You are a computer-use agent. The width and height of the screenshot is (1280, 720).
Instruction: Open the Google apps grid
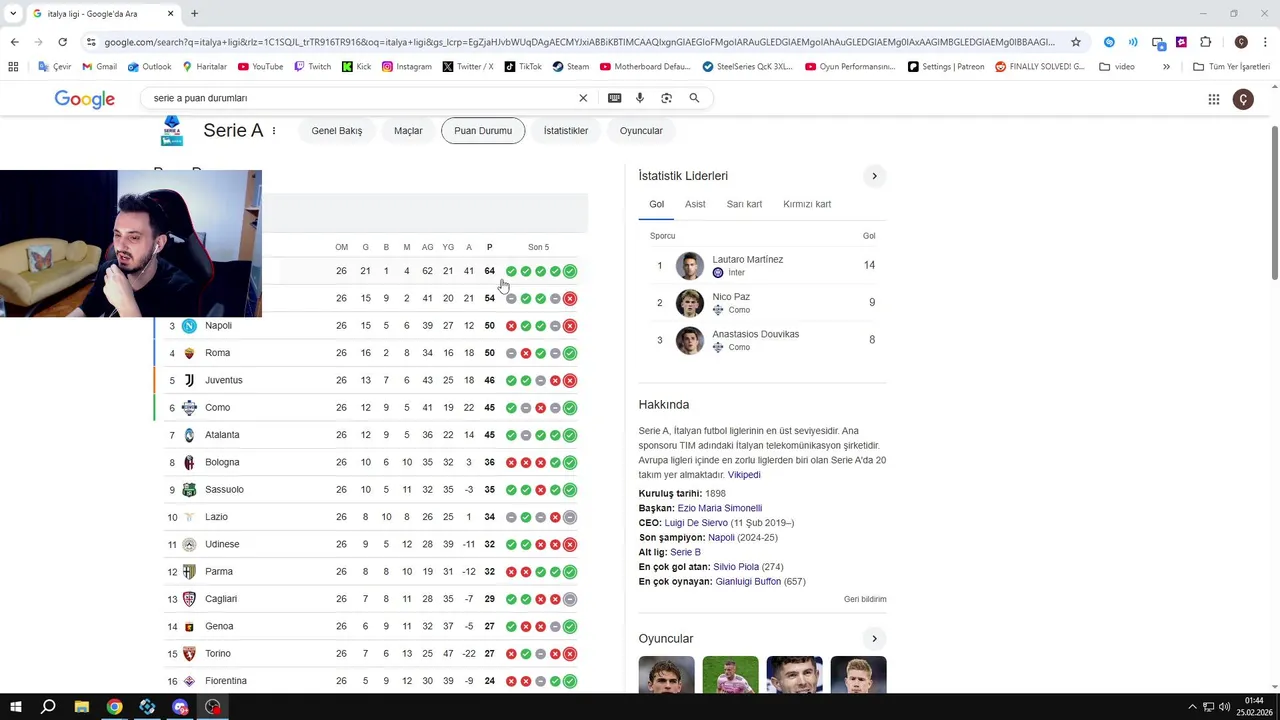pyautogui.click(x=1213, y=99)
